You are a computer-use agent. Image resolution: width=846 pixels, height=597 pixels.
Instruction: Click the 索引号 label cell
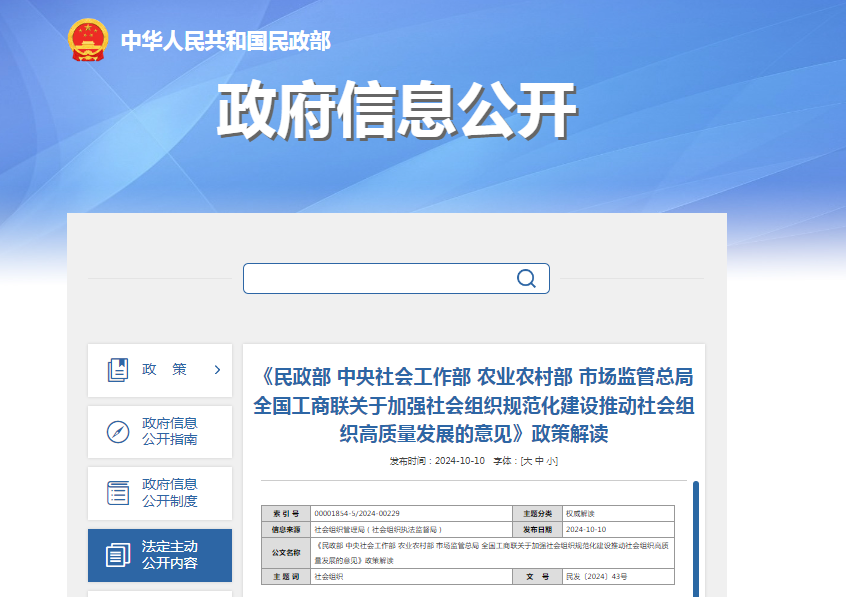point(286,513)
